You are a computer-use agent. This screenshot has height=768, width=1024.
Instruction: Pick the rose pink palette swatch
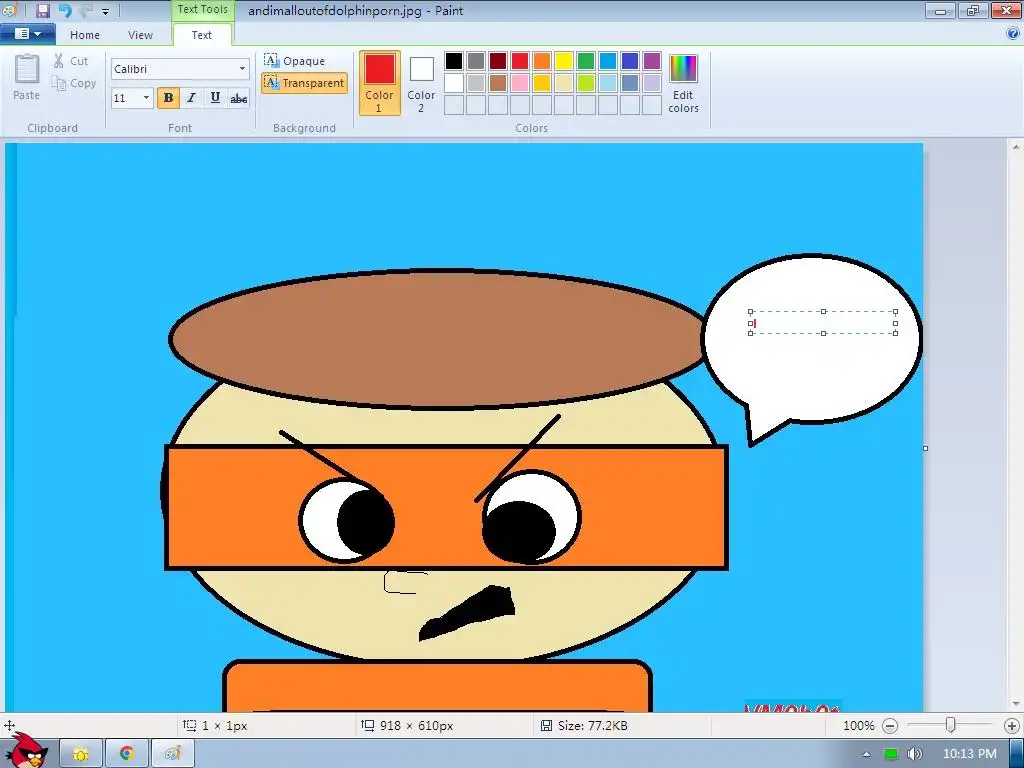pos(520,83)
